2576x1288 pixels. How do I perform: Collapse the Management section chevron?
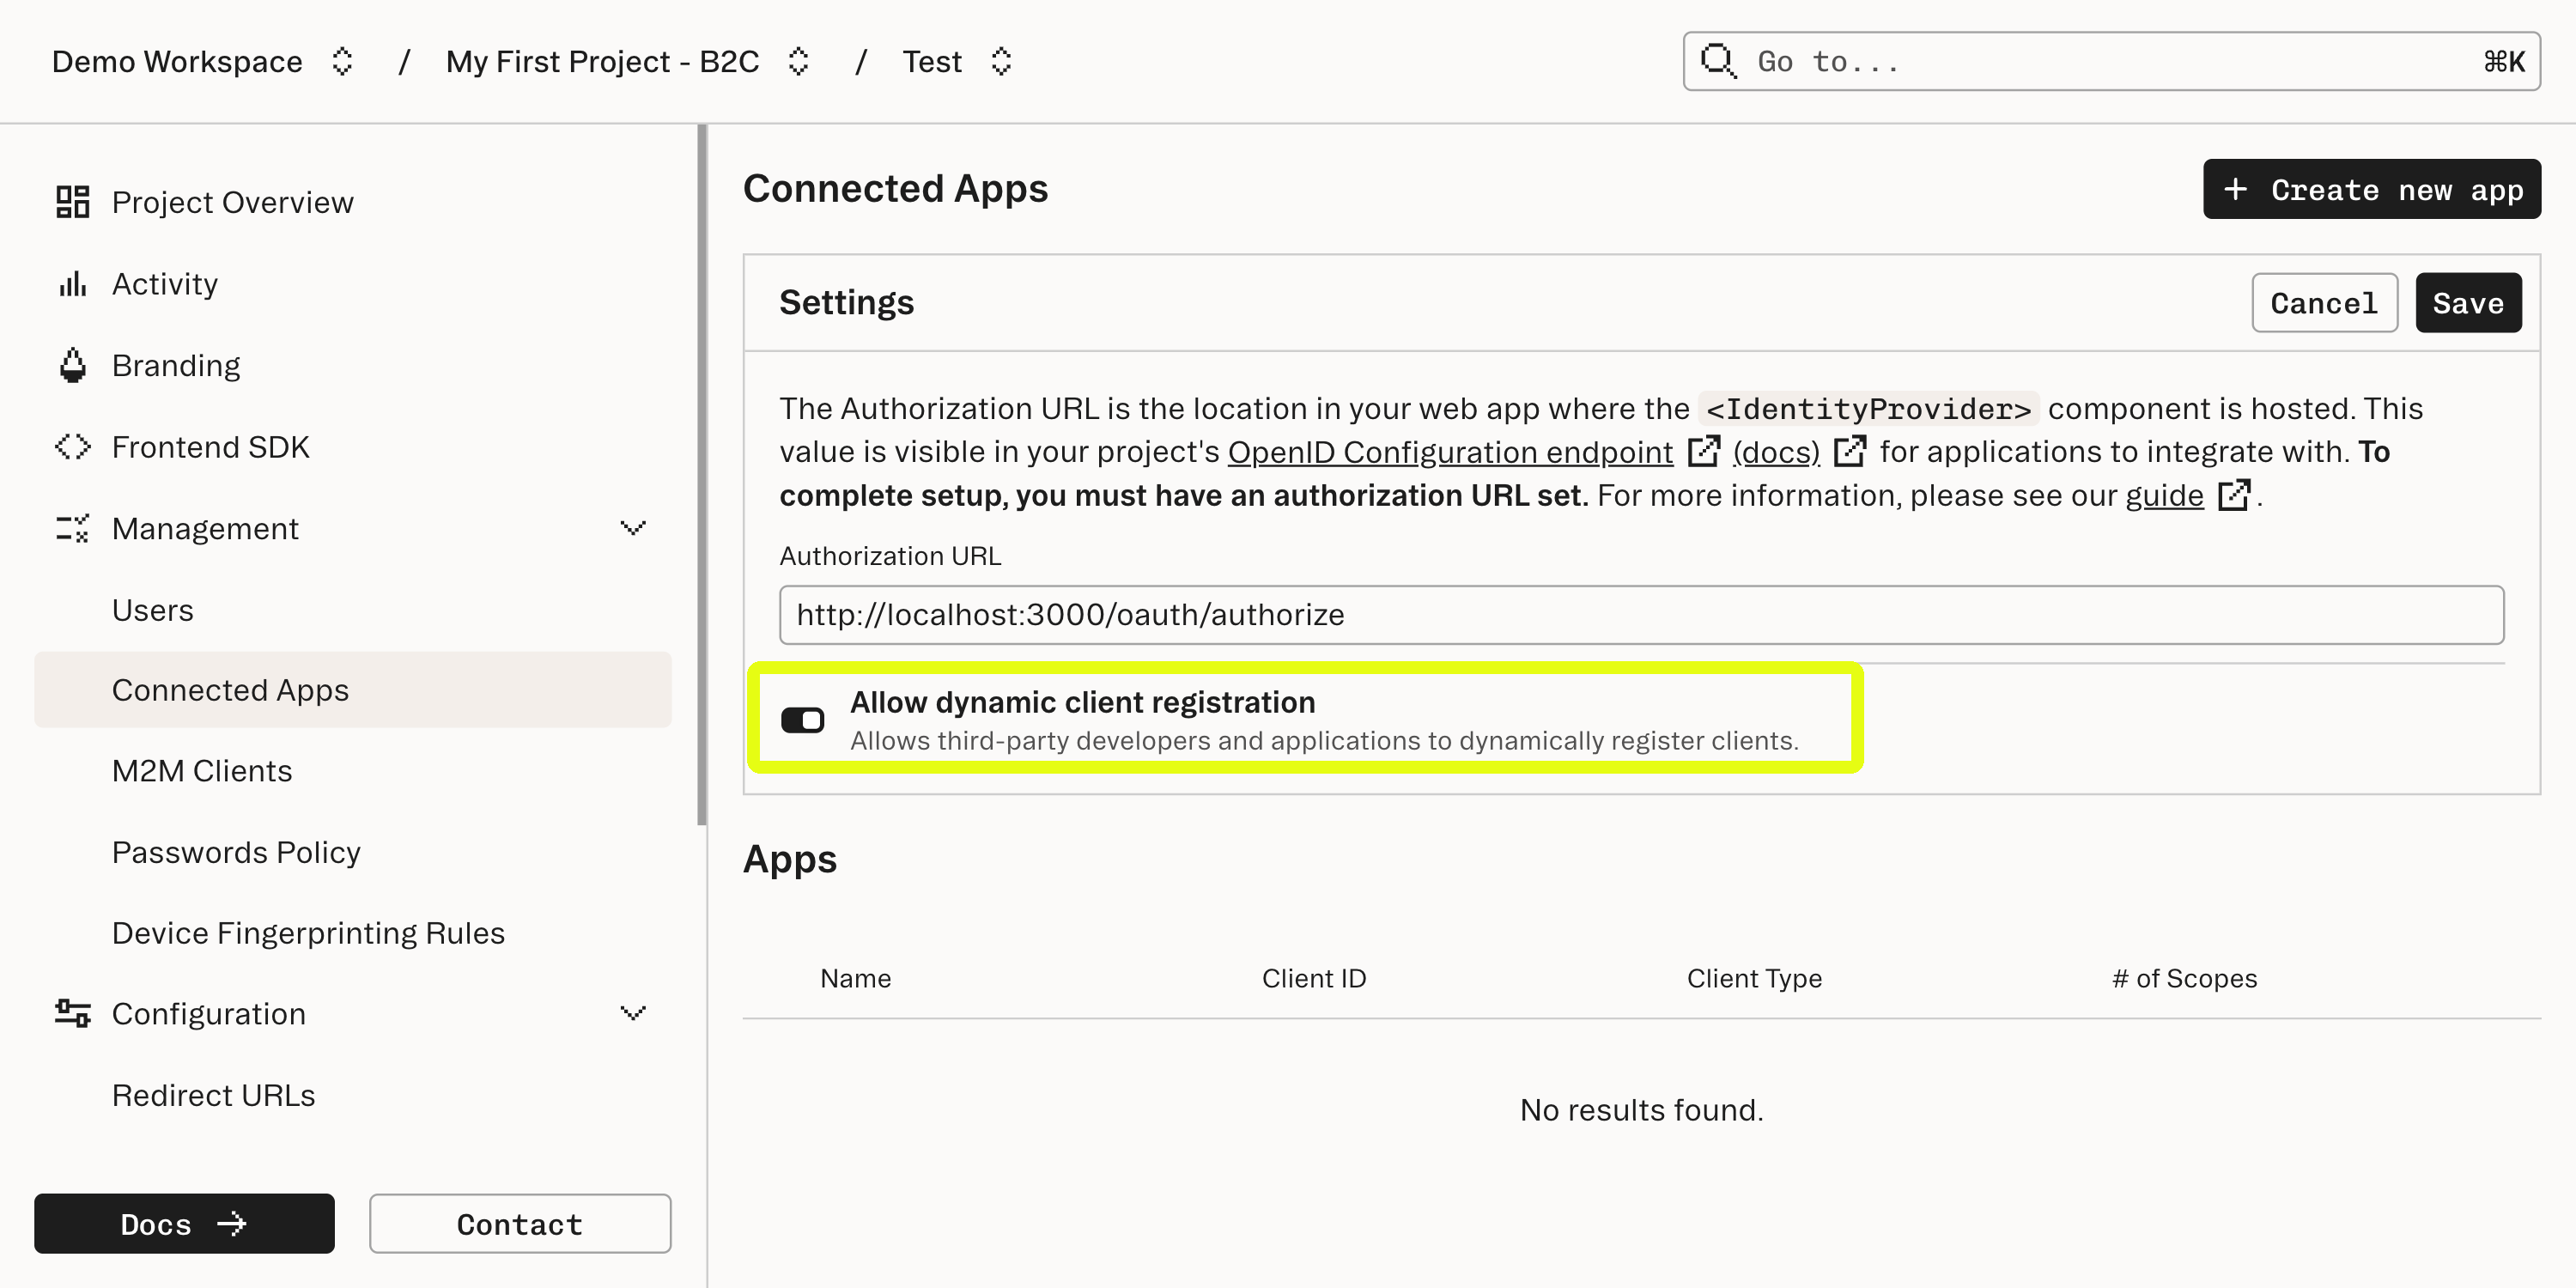[633, 527]
